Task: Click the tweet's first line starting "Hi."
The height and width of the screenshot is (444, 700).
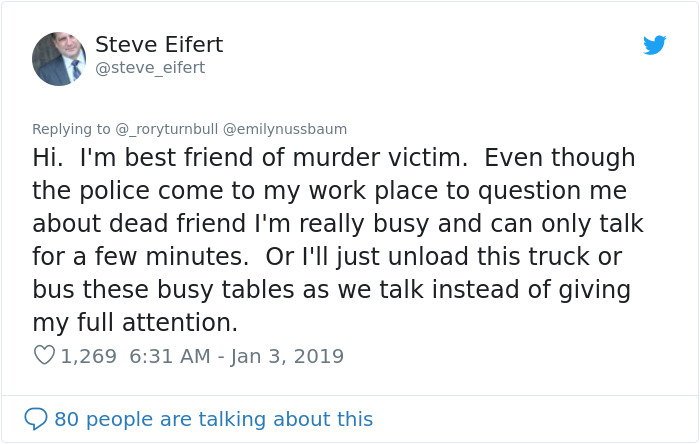Action: (x=334, y=158)
